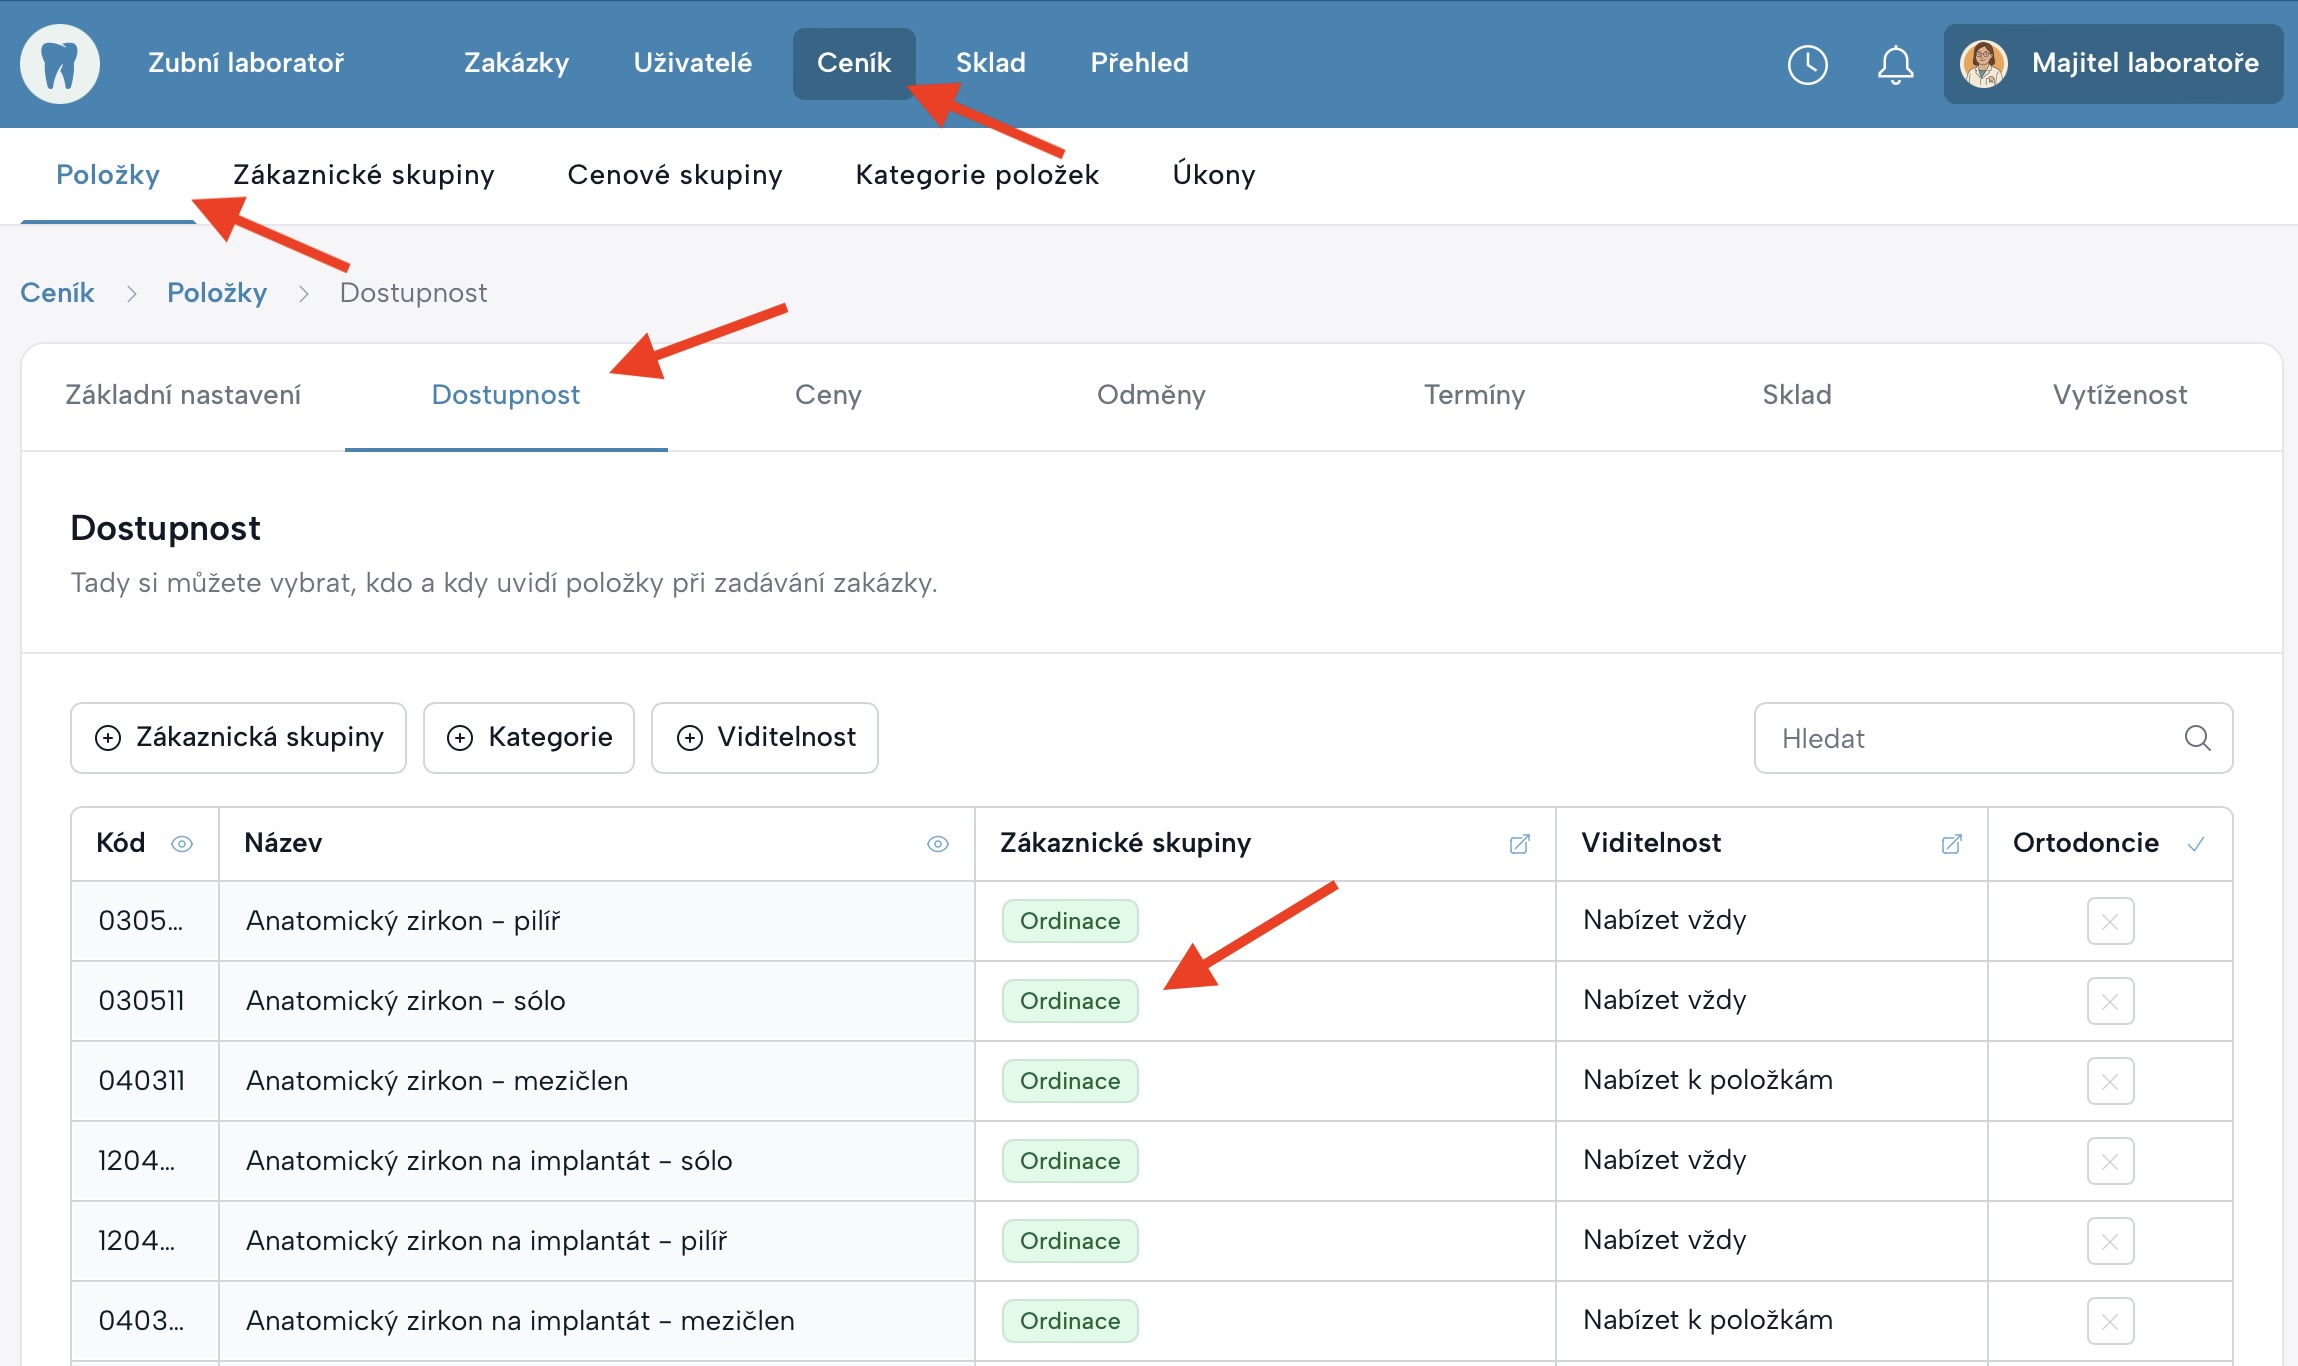This screenshot has width=2298, height=1366.
Task: Click the search magnifier icon
Action: pyautogui.click(x=2197, y=738)
